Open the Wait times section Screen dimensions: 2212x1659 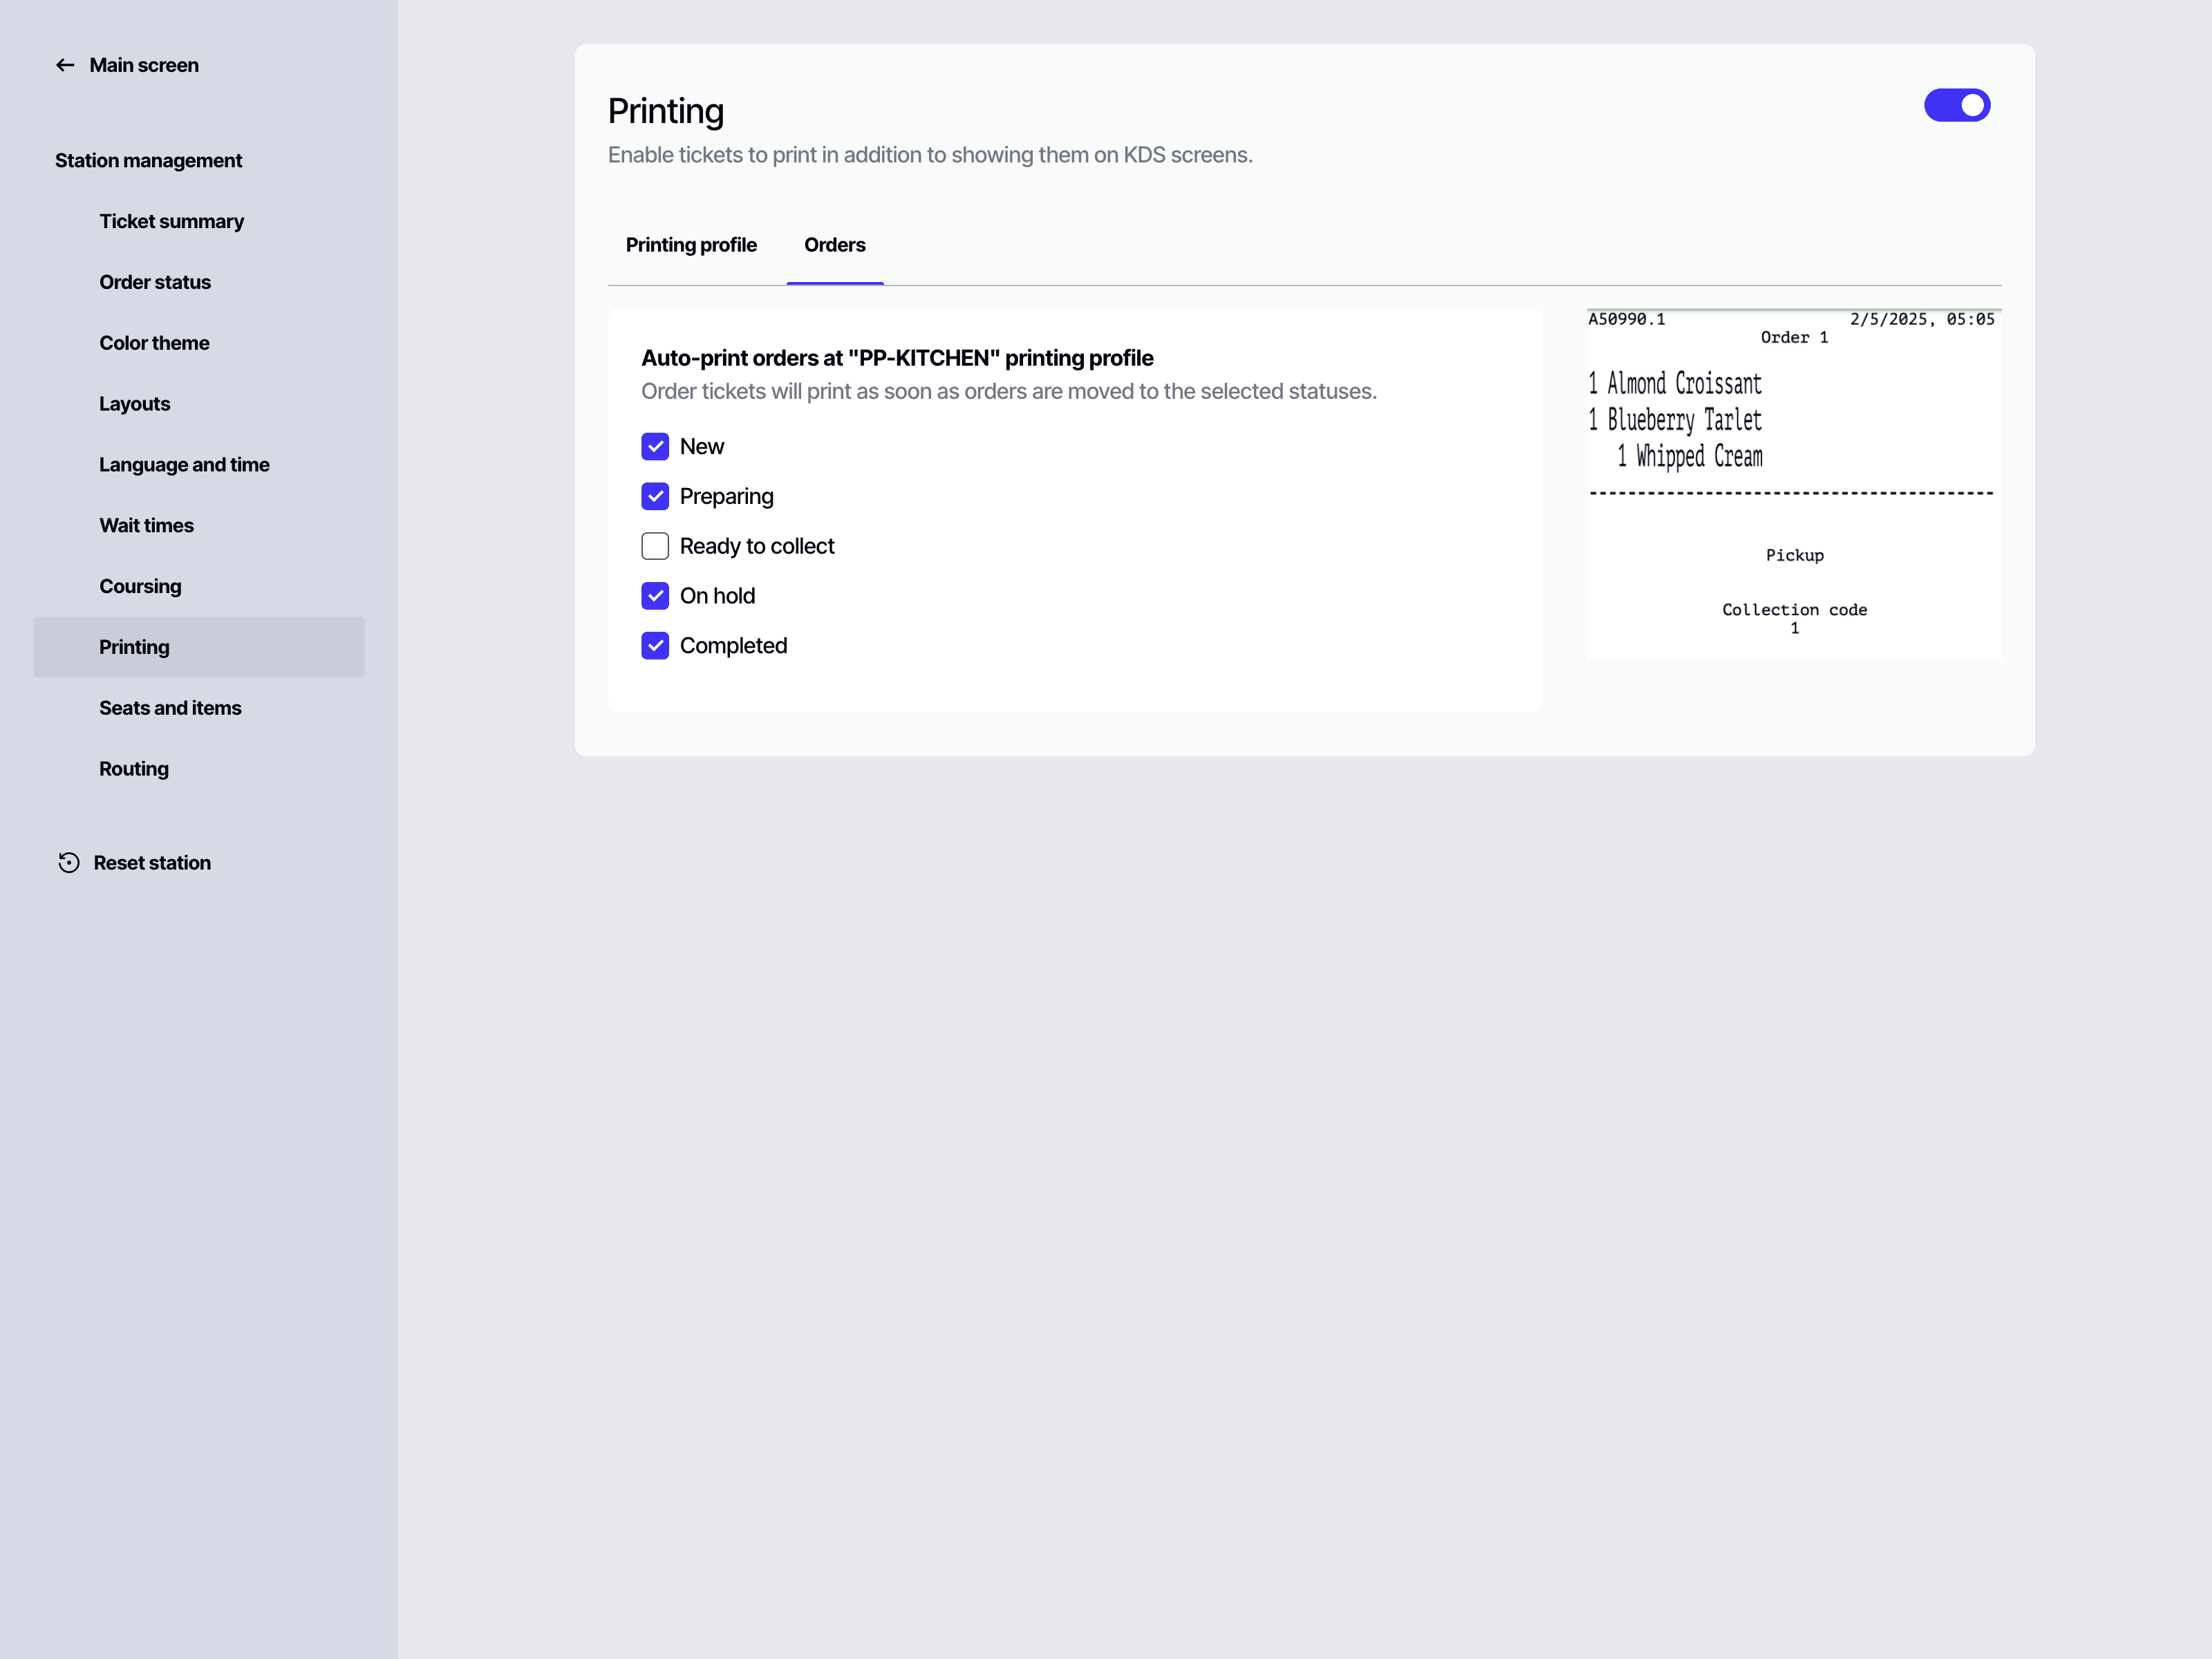[x=146, y=525]
